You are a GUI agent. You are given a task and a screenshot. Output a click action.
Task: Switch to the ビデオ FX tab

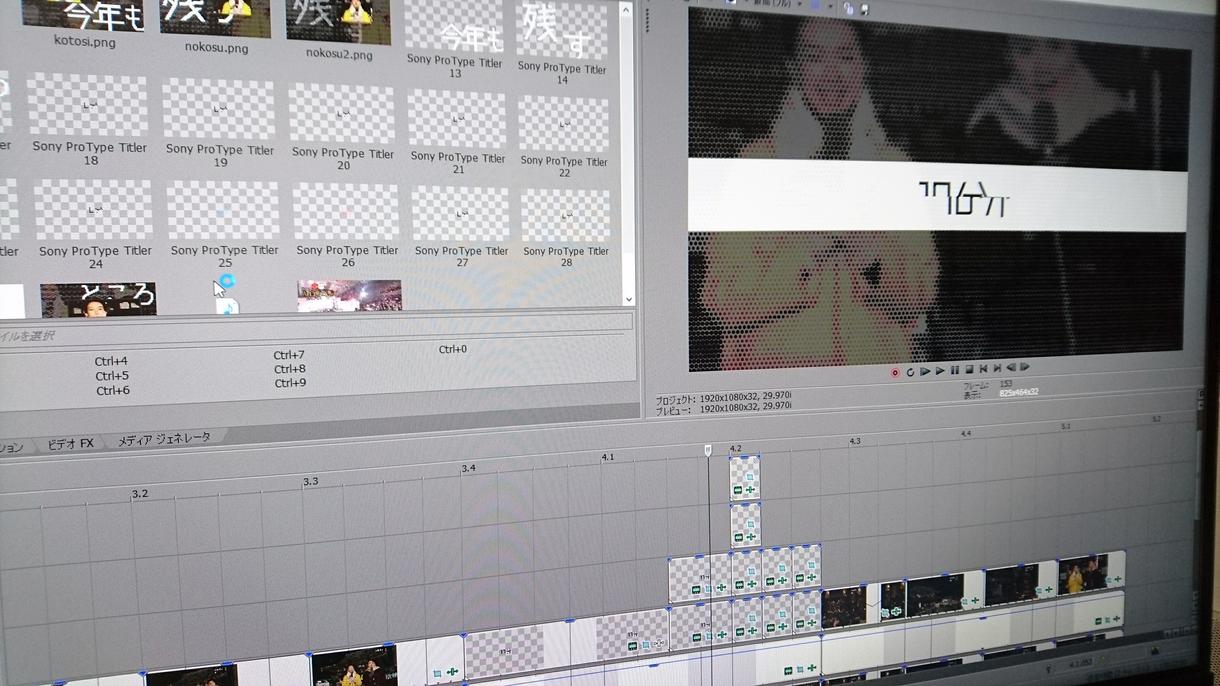(70, 444)
